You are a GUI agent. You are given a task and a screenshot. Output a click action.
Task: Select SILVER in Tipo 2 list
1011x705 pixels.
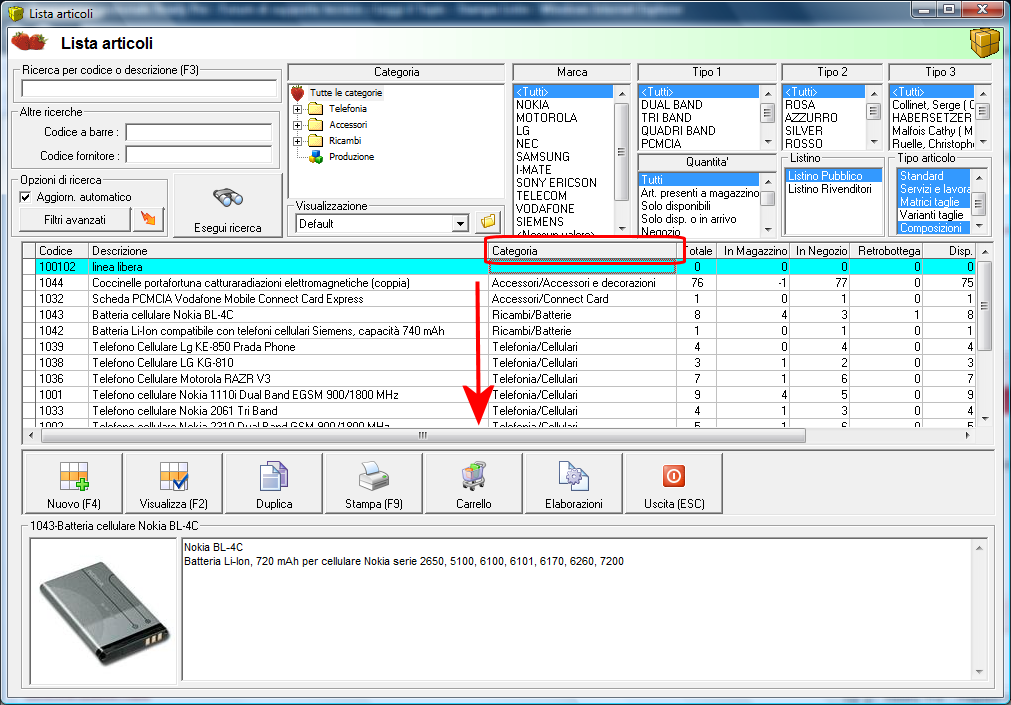824,131
